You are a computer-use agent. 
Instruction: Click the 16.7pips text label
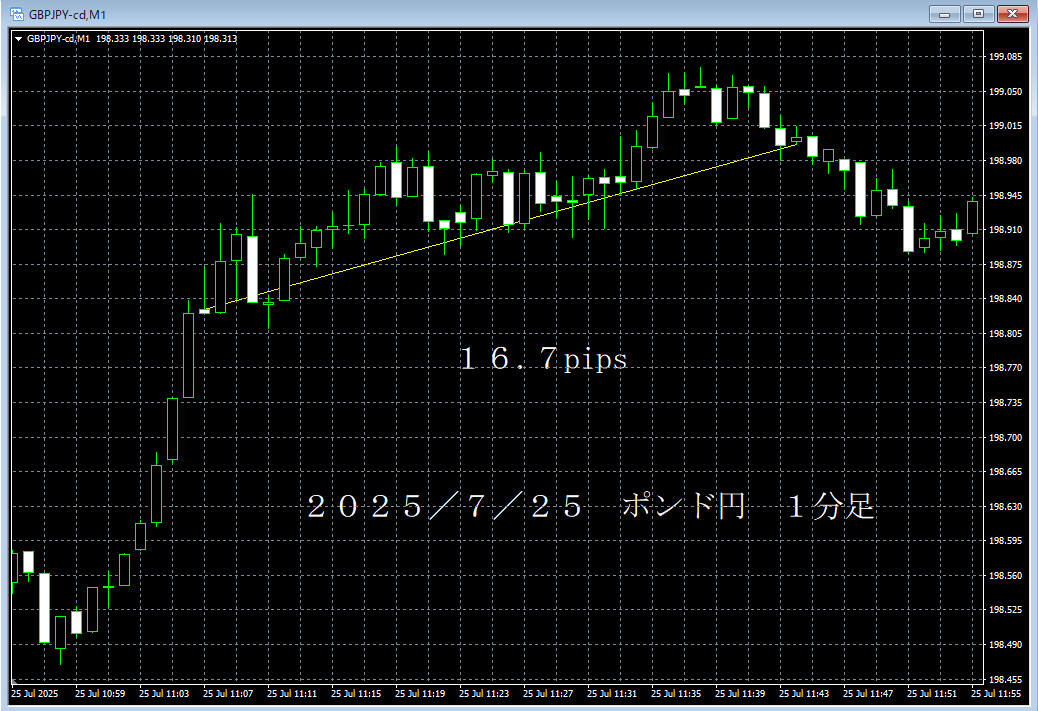pos(543,359)
